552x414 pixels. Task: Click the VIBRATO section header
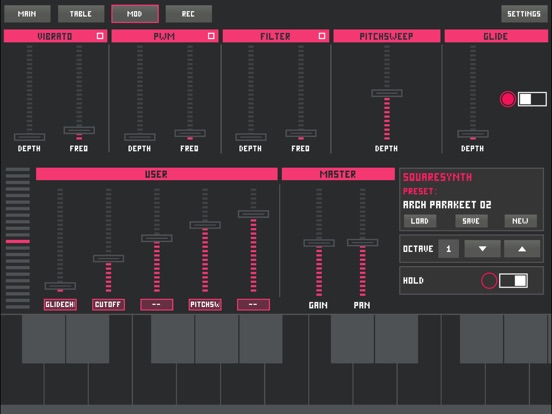coord(55,36)
